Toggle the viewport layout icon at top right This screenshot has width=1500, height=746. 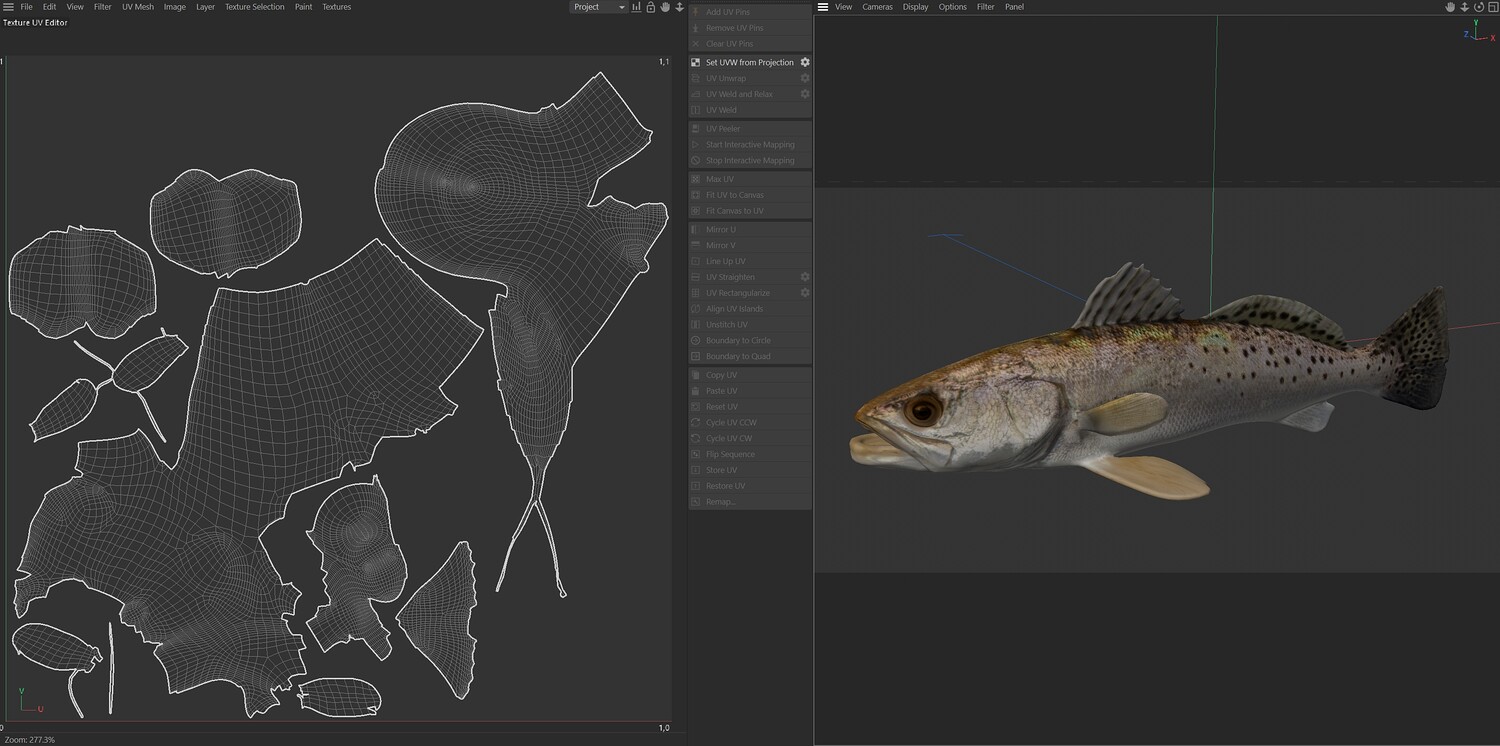point(1492,7)
